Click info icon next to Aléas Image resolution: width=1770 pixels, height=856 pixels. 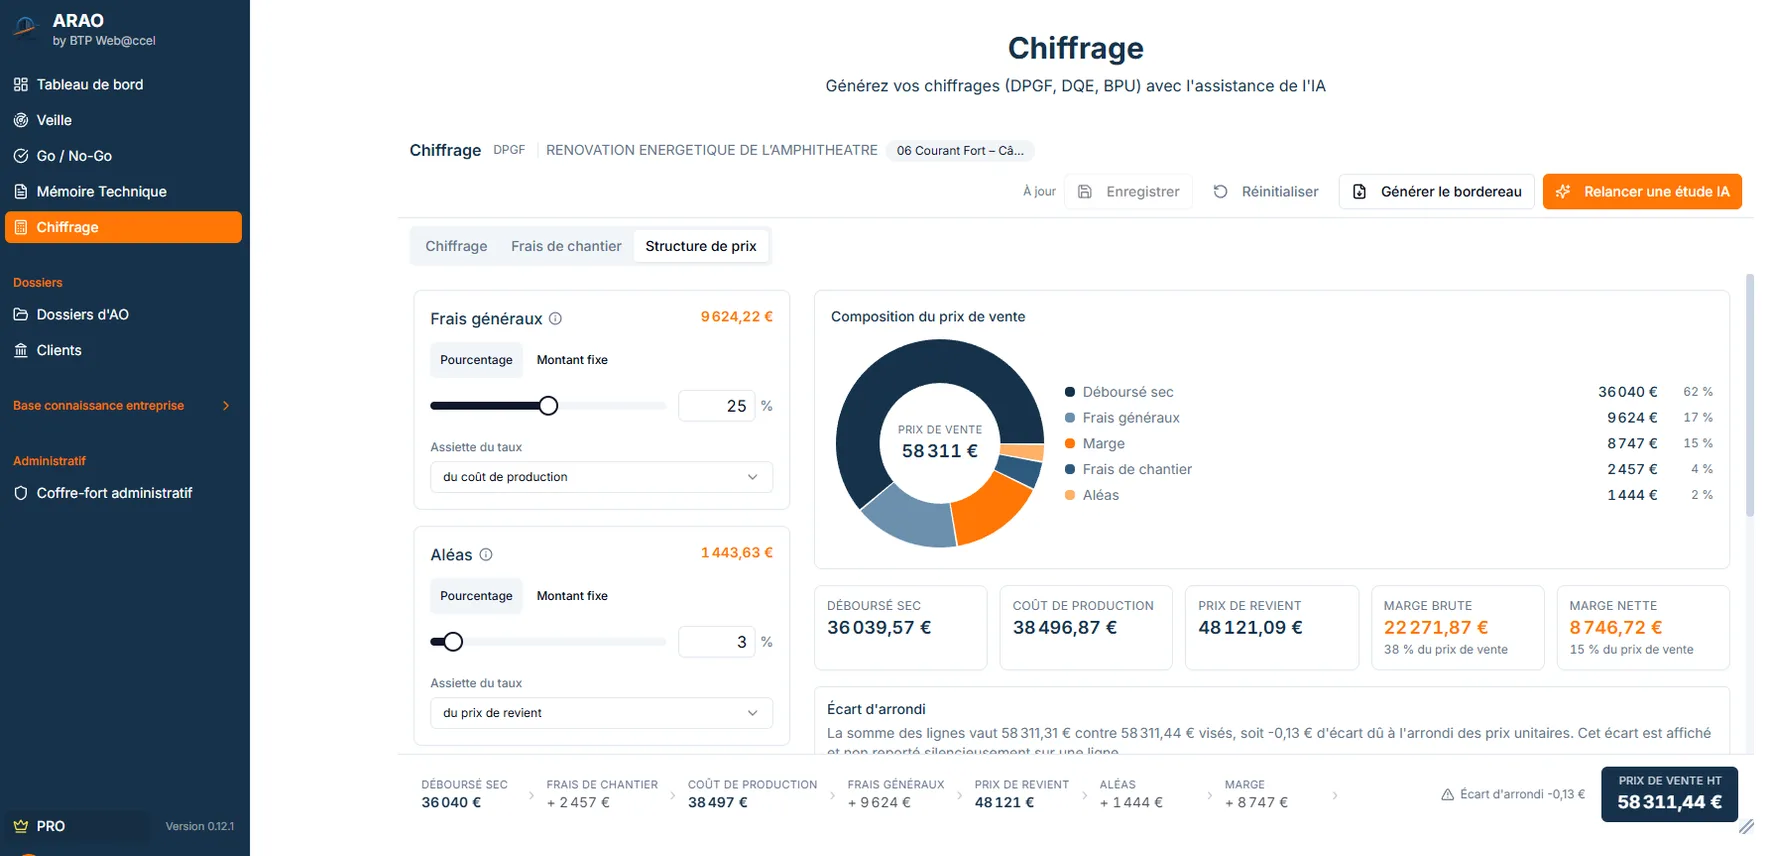point(486,555)
